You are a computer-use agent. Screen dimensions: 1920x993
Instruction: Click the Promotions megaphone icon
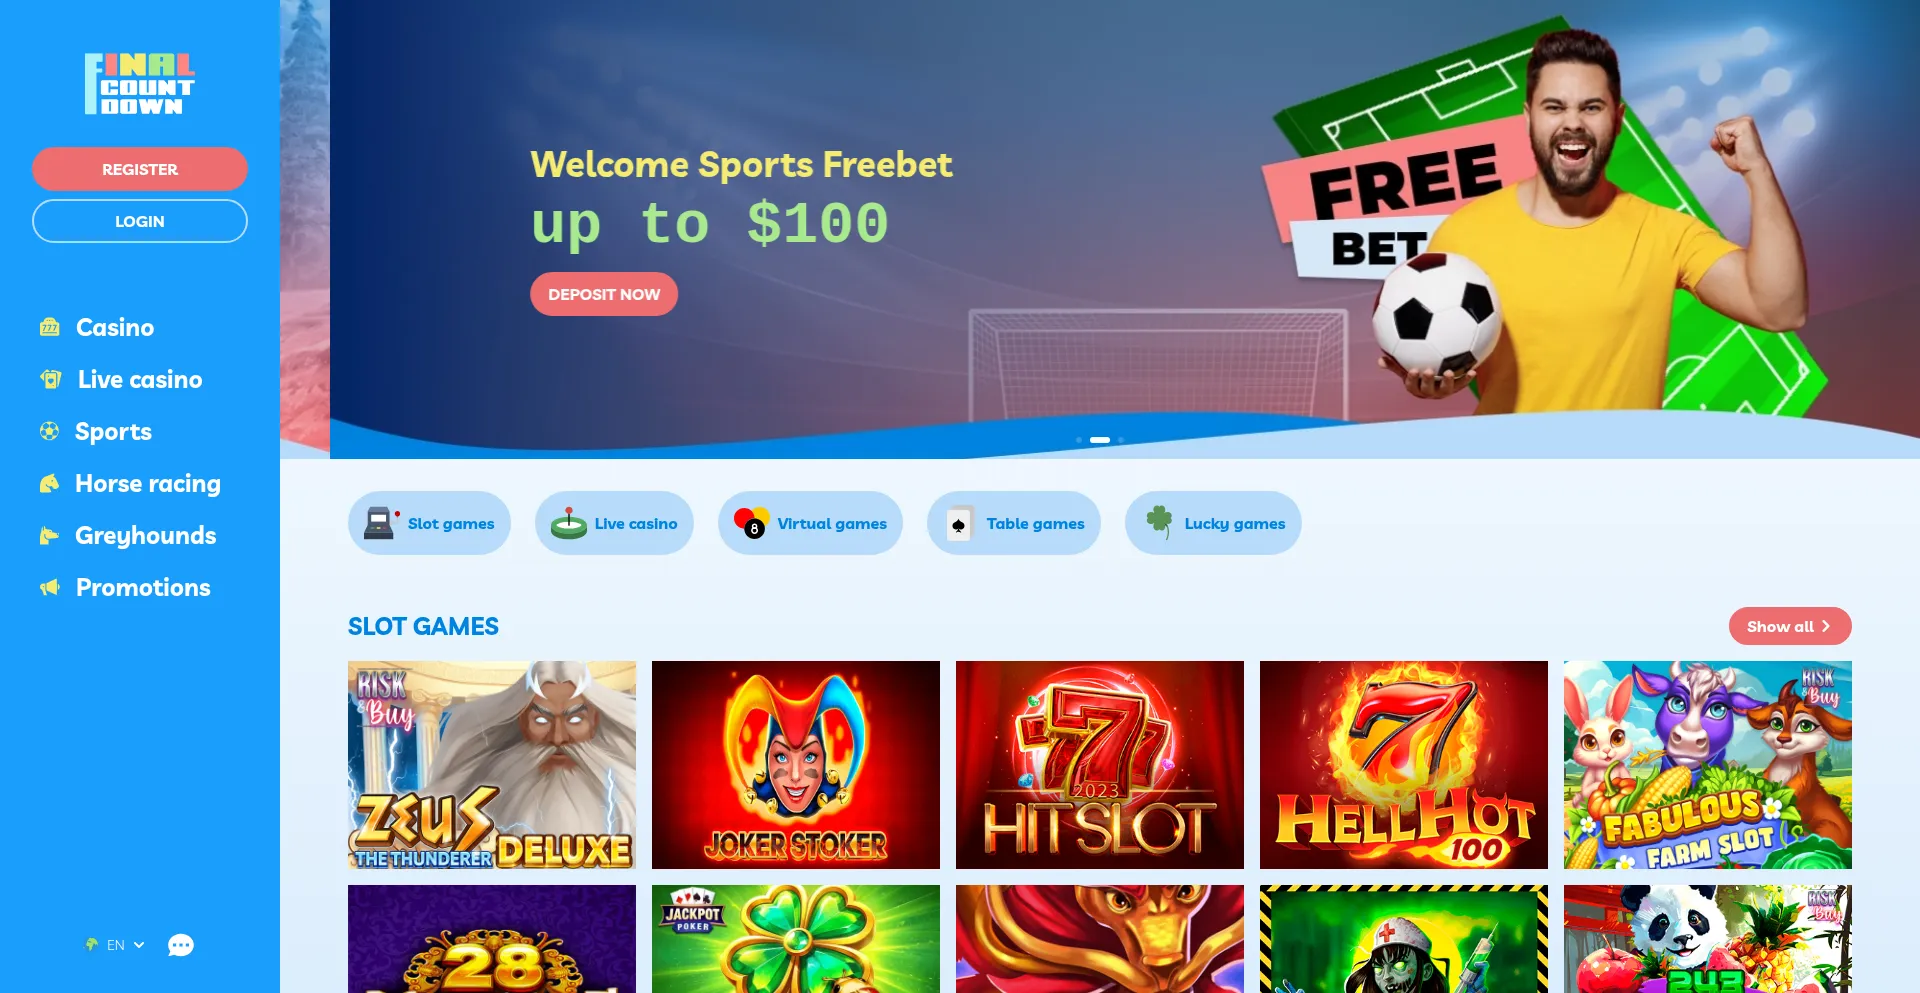[50, 587]
